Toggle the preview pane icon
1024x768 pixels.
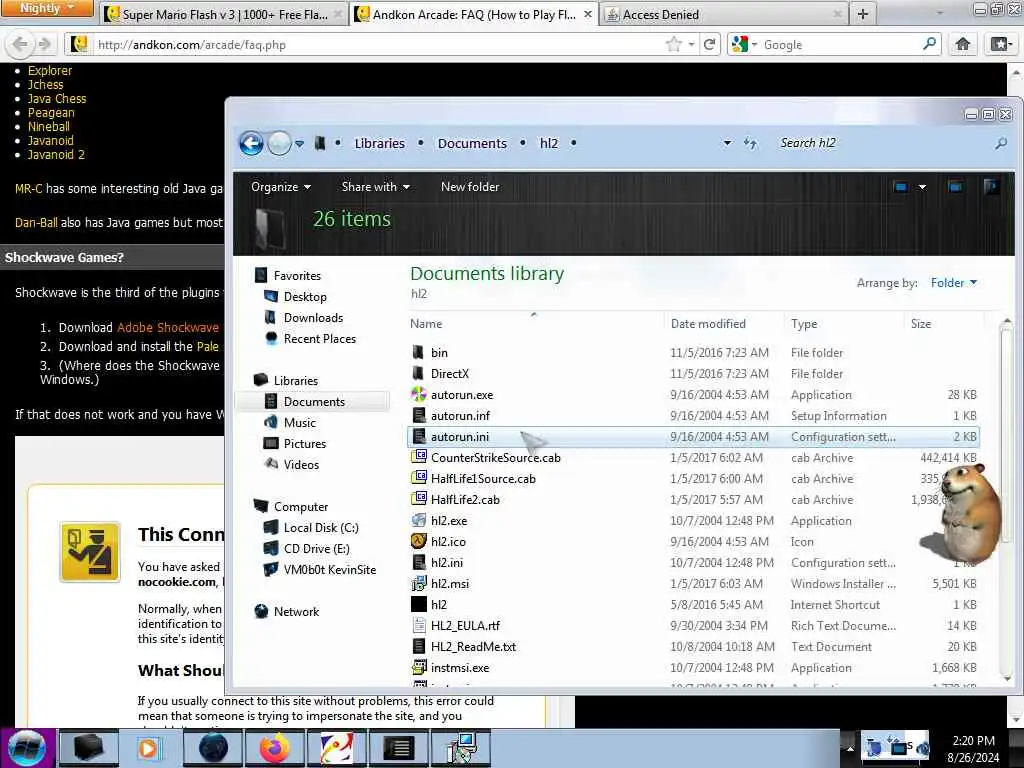(955, 187)
